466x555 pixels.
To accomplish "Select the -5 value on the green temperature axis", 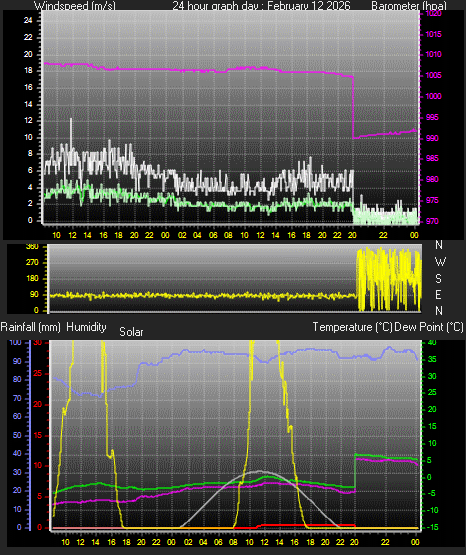I will (x=431, y=493).
